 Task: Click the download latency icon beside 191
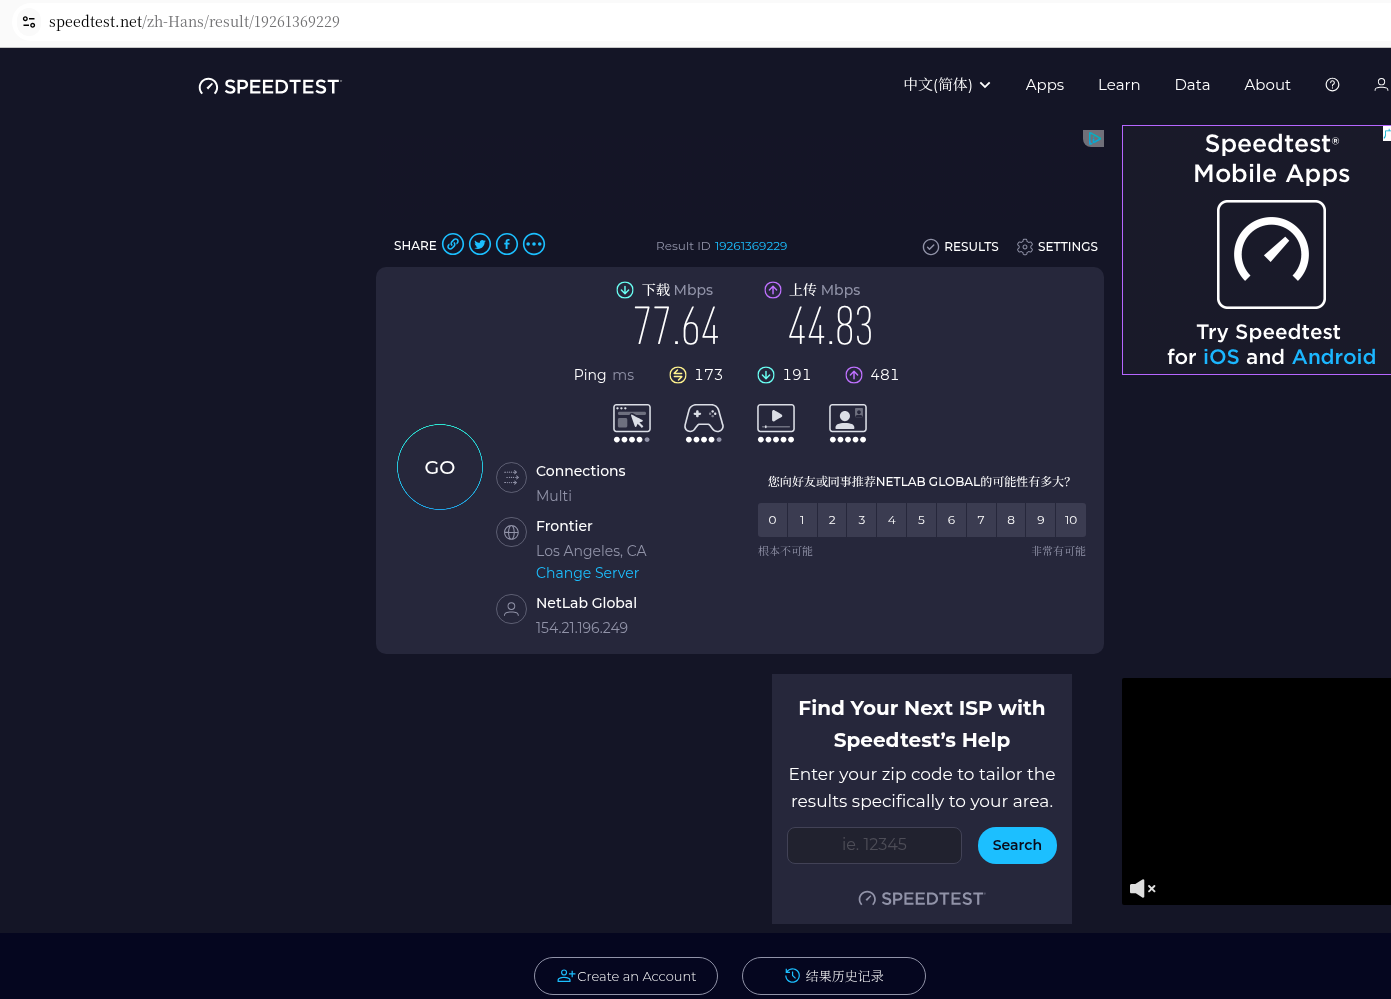point(766,375)
